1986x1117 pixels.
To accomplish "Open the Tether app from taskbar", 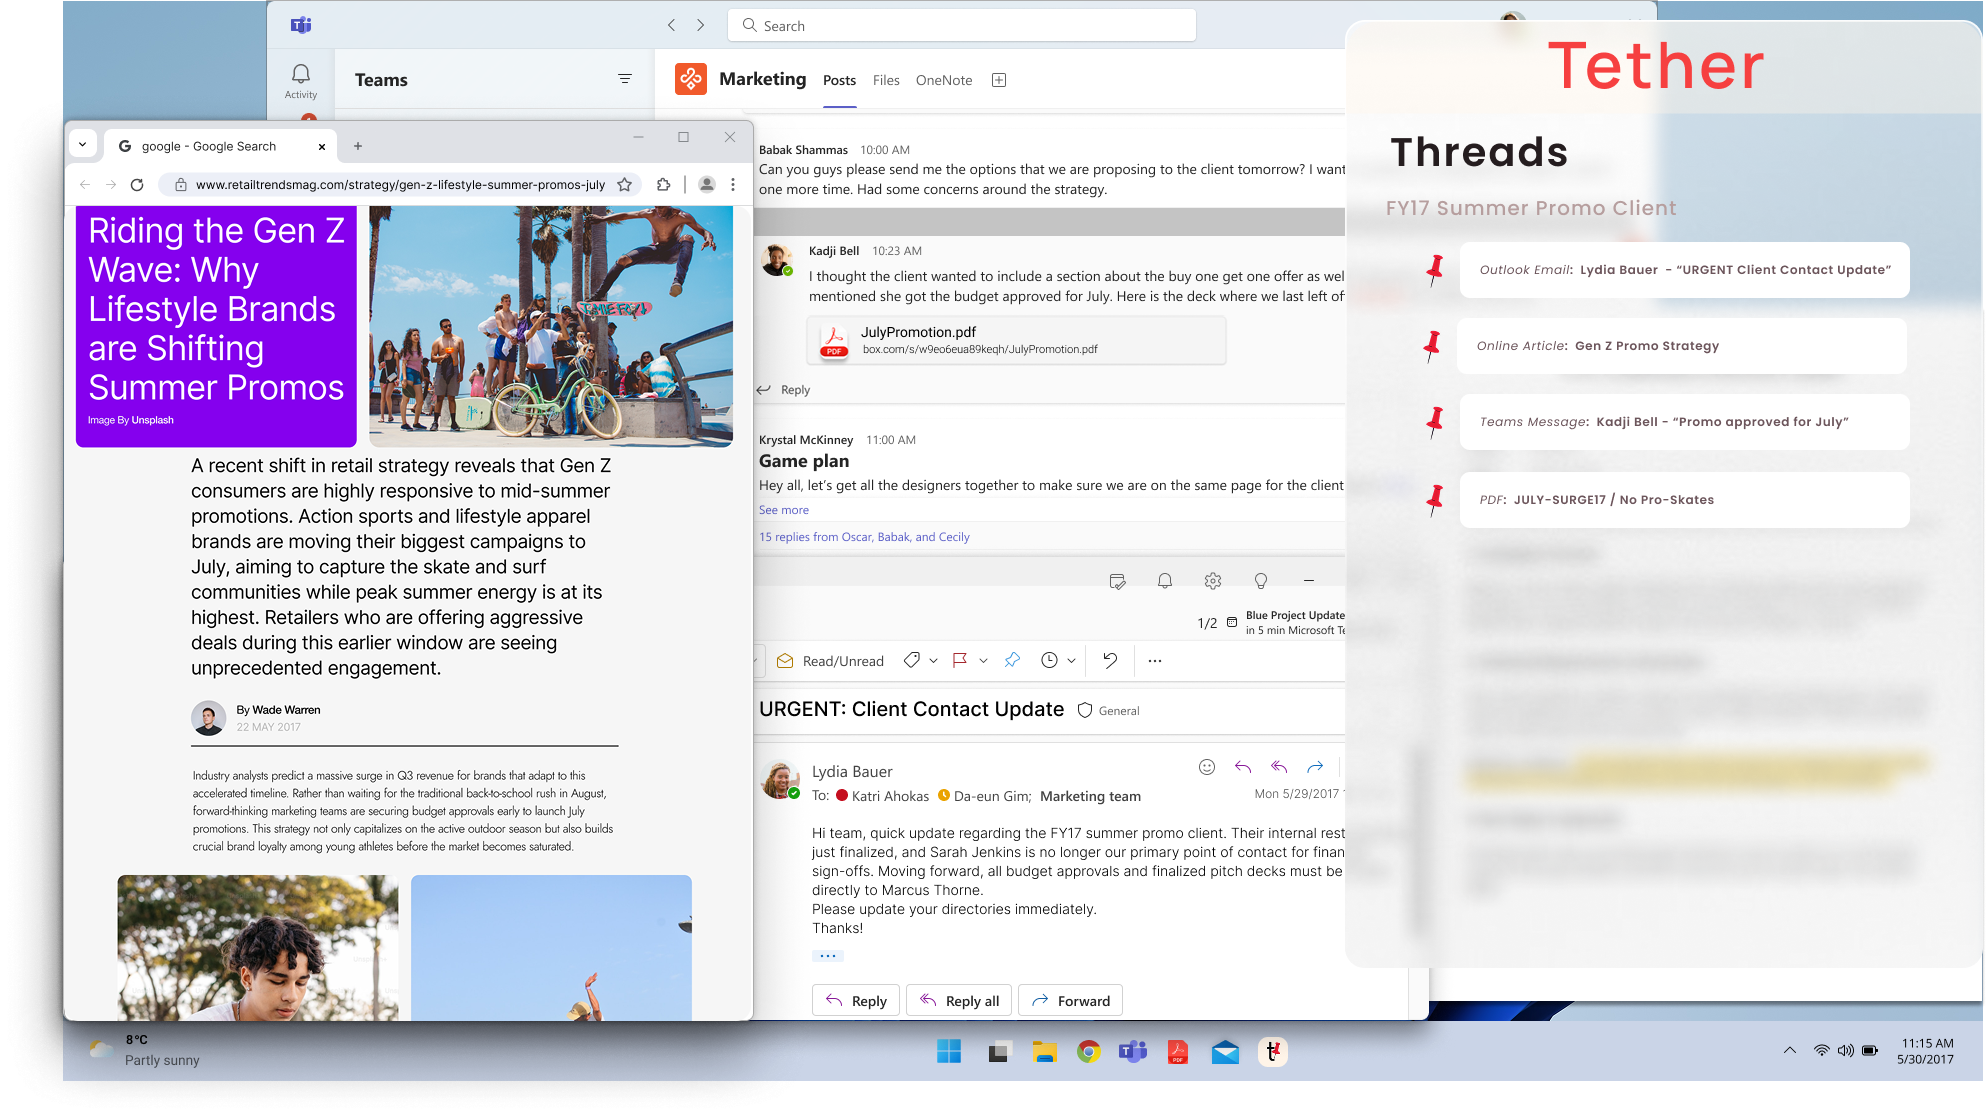I will pyautogui.click(x=1272, y=1052).
